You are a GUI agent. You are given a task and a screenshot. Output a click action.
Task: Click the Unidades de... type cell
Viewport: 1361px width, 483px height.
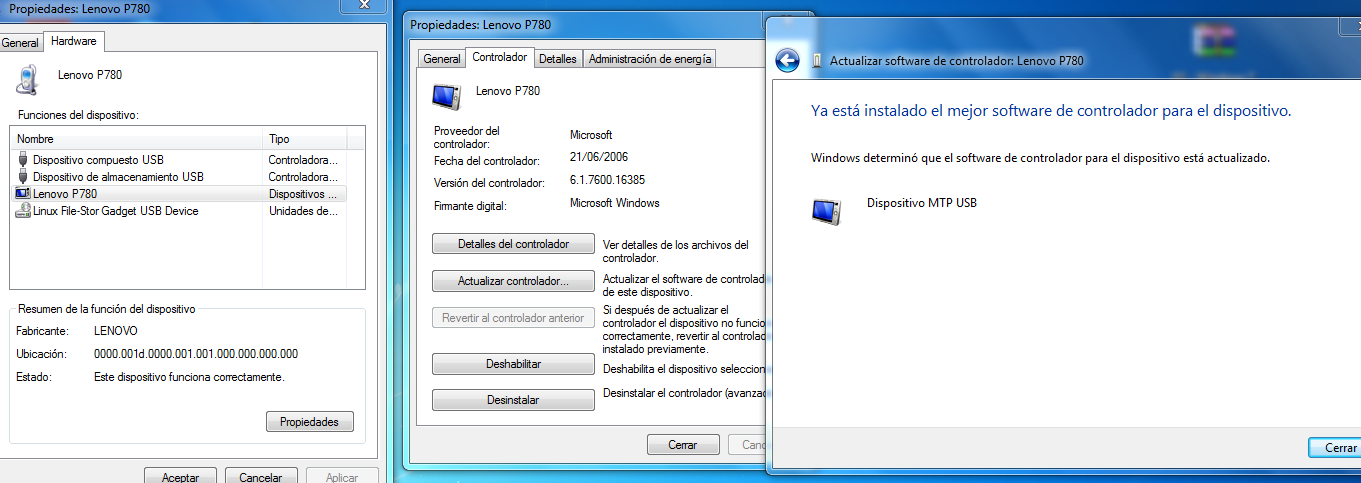(303, 211)
